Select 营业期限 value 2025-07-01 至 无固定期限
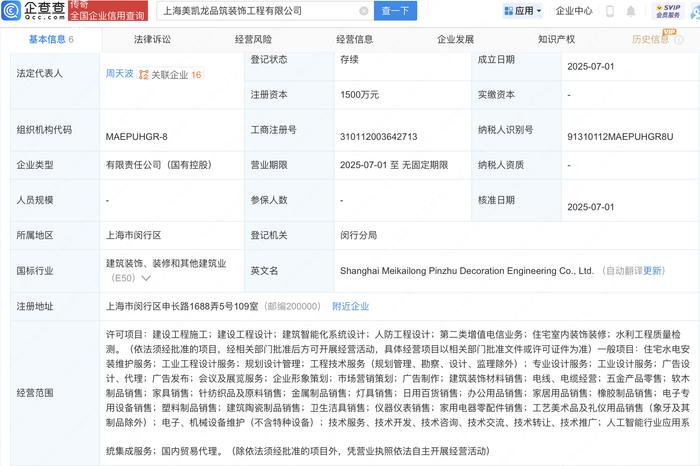 (x=394, y=165)
